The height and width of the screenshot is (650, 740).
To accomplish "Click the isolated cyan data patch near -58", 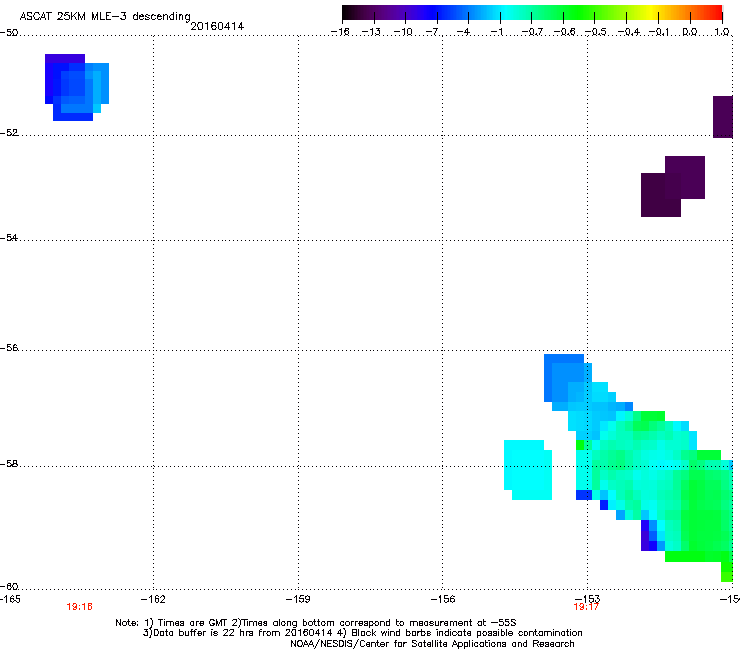I will point(528,470).
